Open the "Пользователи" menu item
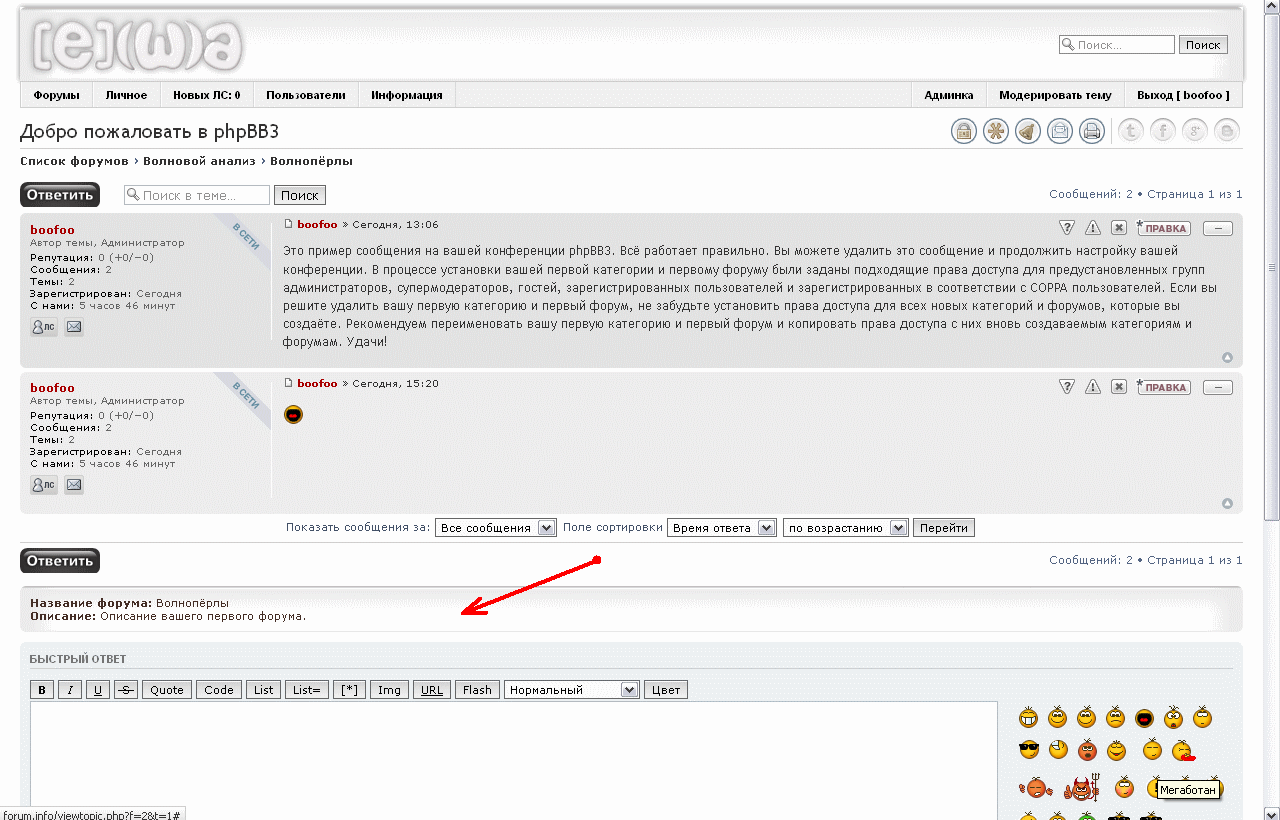 (x=305, y=95)
